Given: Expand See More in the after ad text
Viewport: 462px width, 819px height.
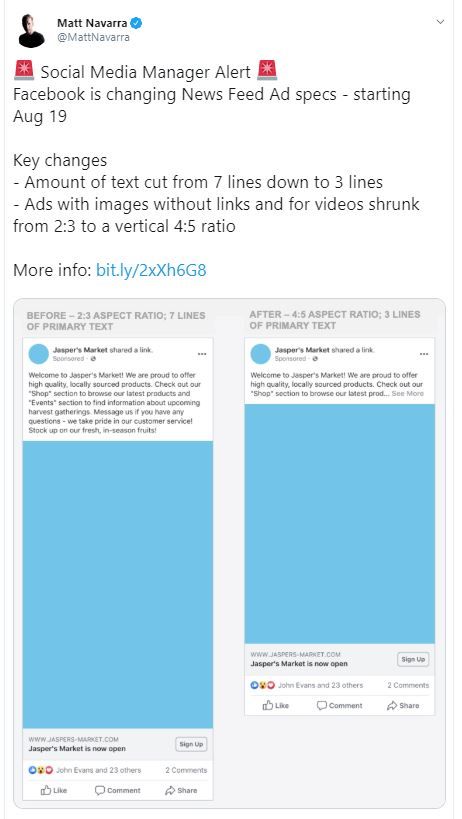Looking at the screenshot, I should click(408, 393).
